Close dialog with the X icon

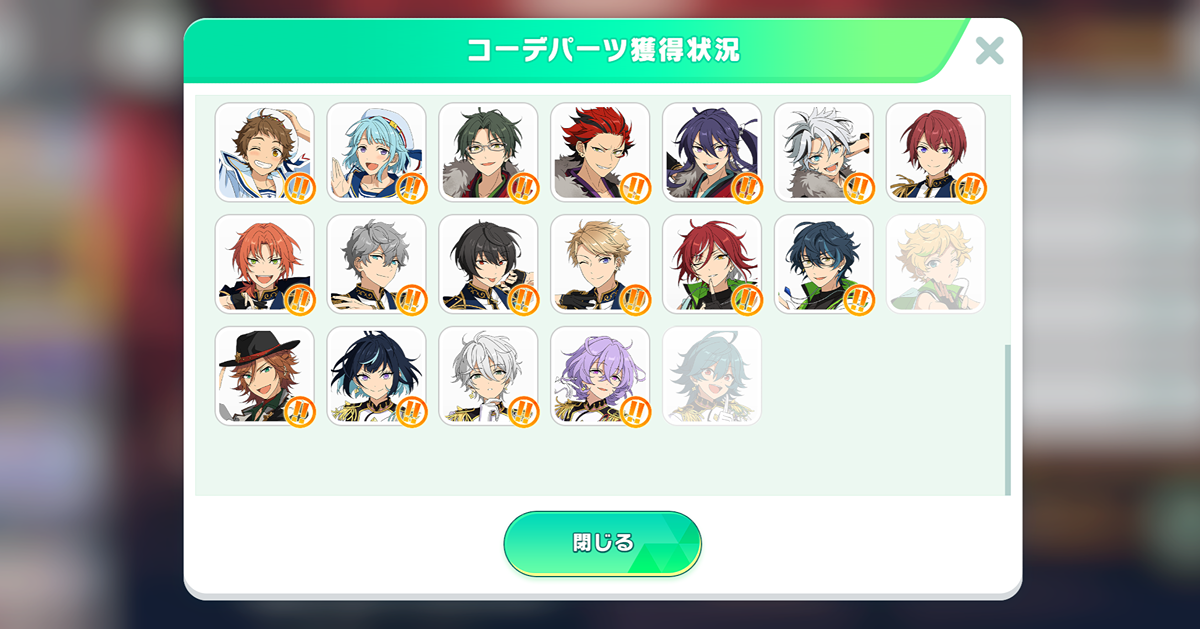(989, 51)
